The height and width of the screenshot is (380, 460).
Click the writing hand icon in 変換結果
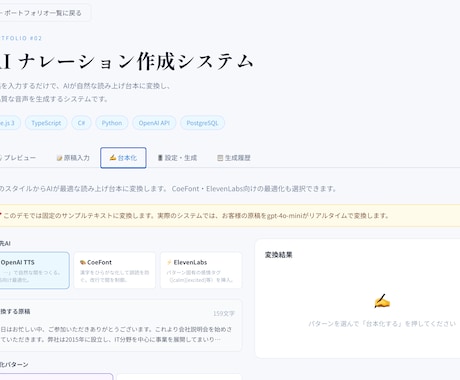(382, 301)
